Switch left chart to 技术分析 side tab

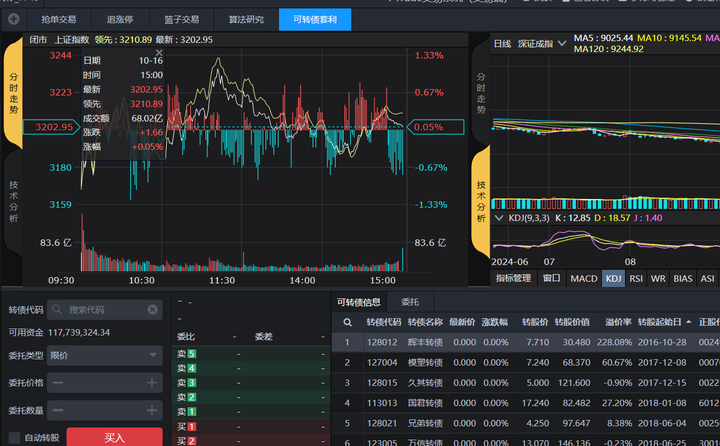coord(14,202)
